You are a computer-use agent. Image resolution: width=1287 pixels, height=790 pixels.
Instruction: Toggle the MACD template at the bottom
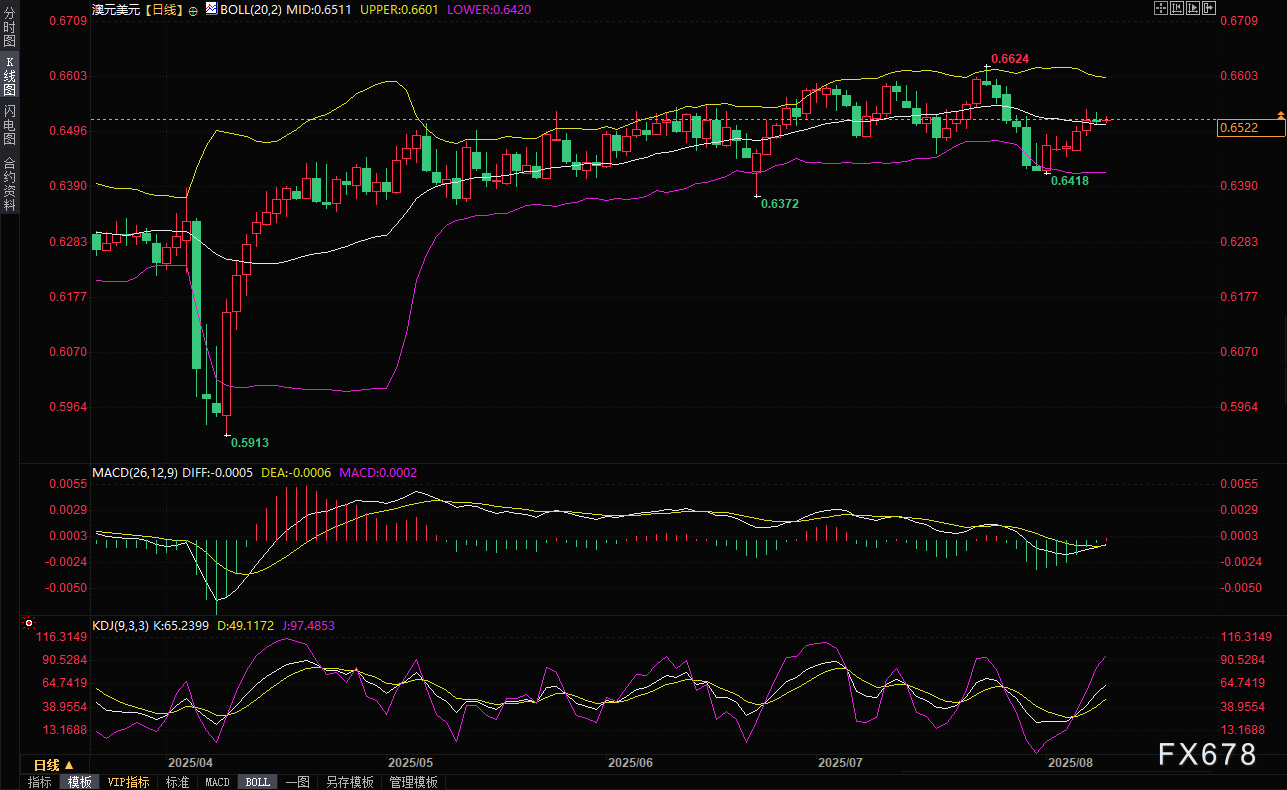click(217, 782)
